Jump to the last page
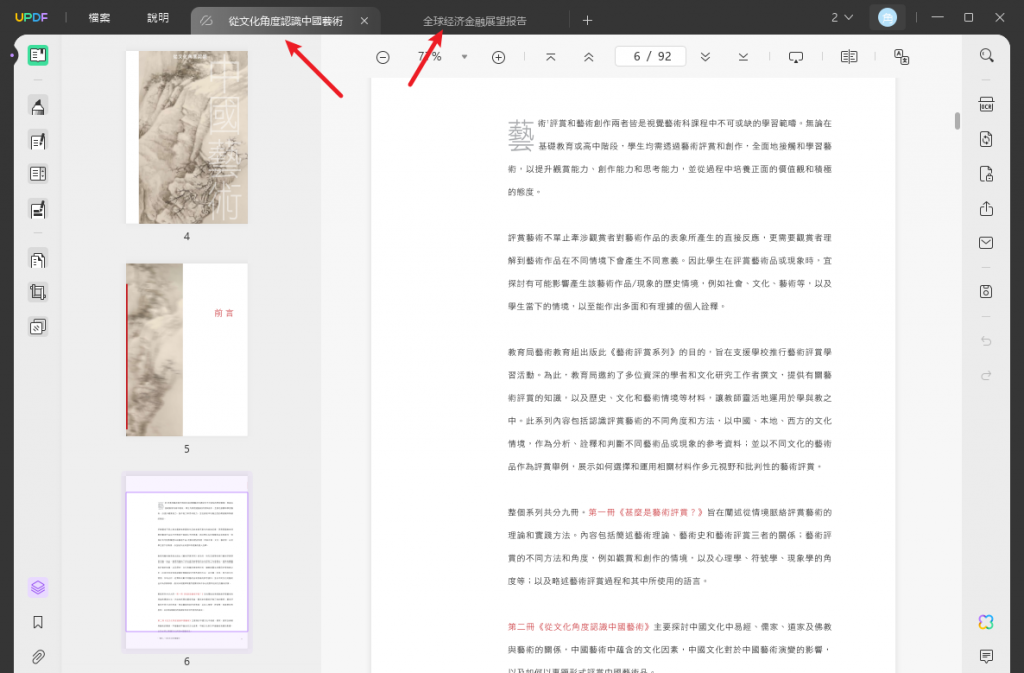Screen dimensions: 1024x673 [x=743, y=57]
